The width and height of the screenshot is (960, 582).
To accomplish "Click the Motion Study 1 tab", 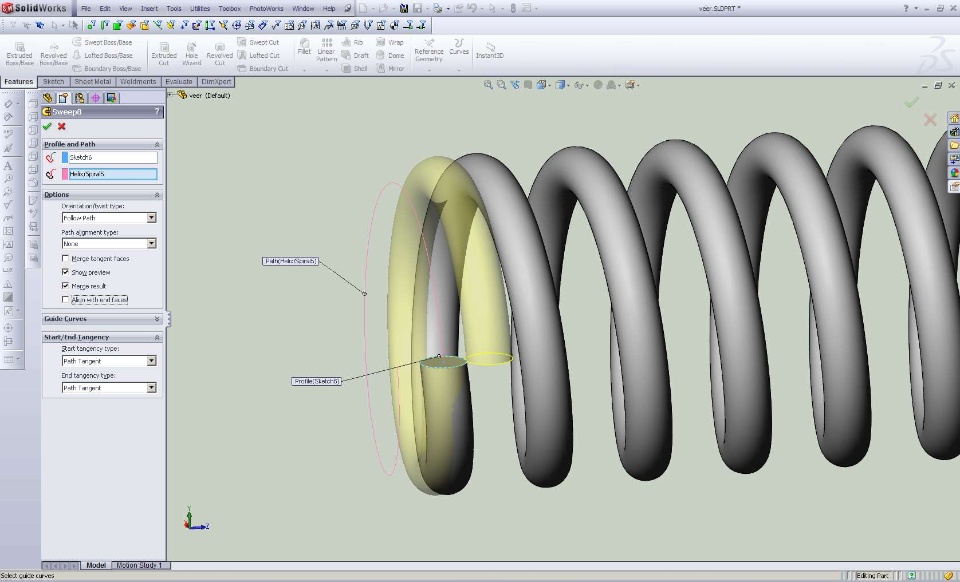I will (138, 565).
